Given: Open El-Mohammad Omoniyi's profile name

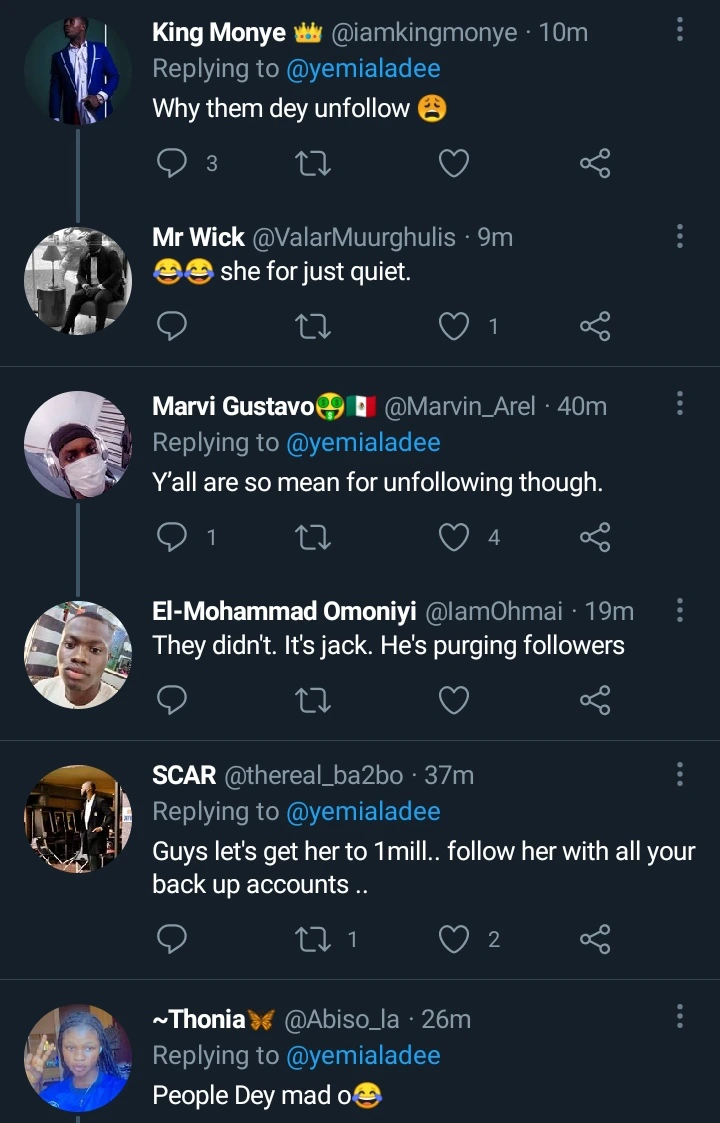Looking at the screenshot, I should pos(285,611).
